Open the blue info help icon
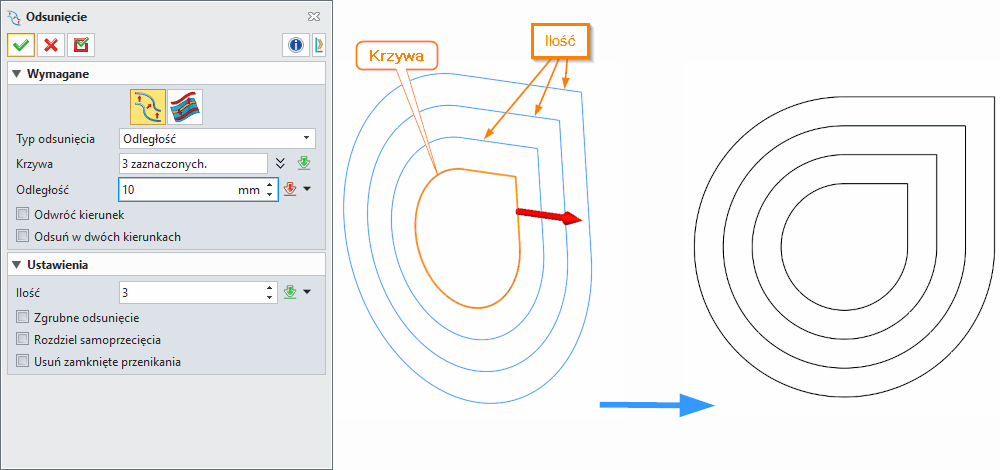The image size is (1000, 470). tap(296, 45)
